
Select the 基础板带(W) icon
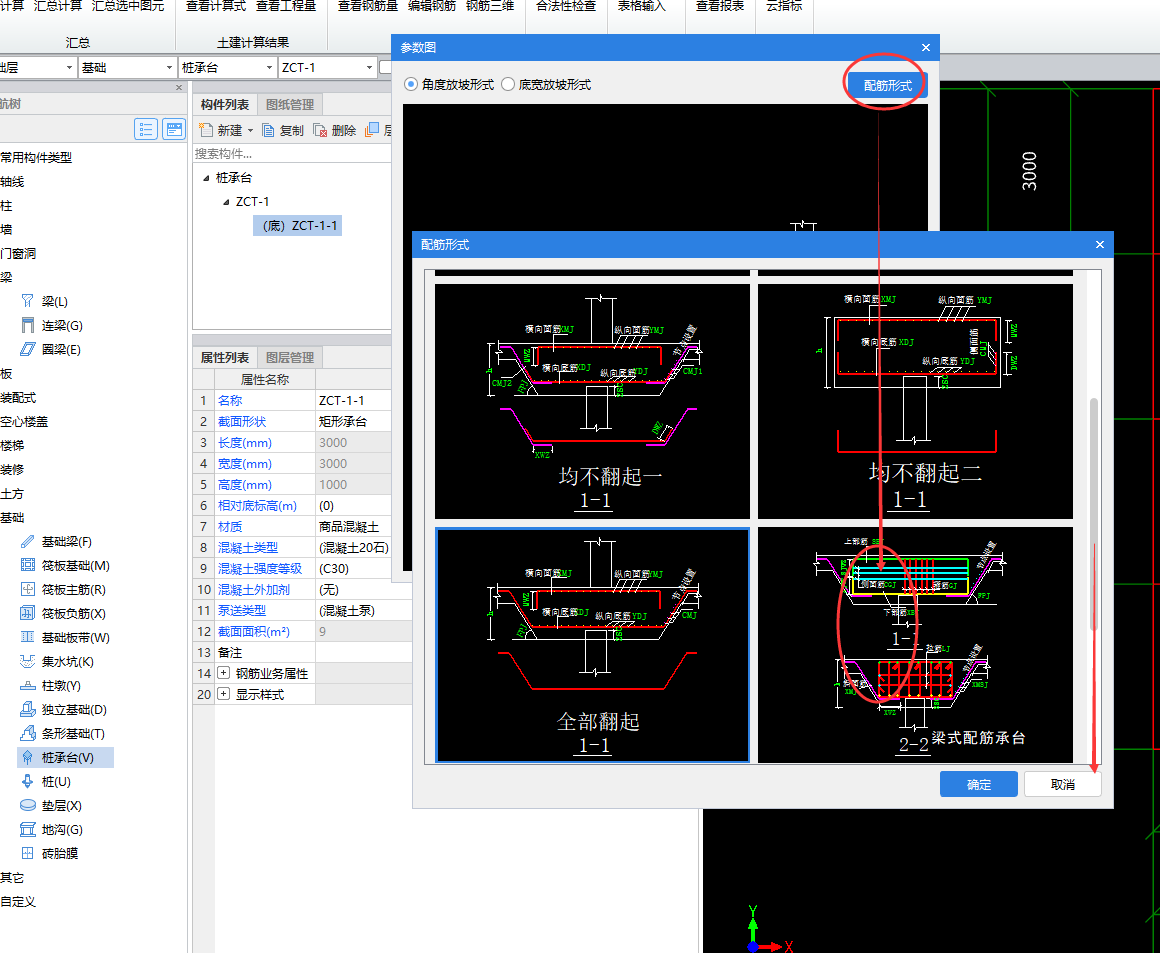point(27,637)
